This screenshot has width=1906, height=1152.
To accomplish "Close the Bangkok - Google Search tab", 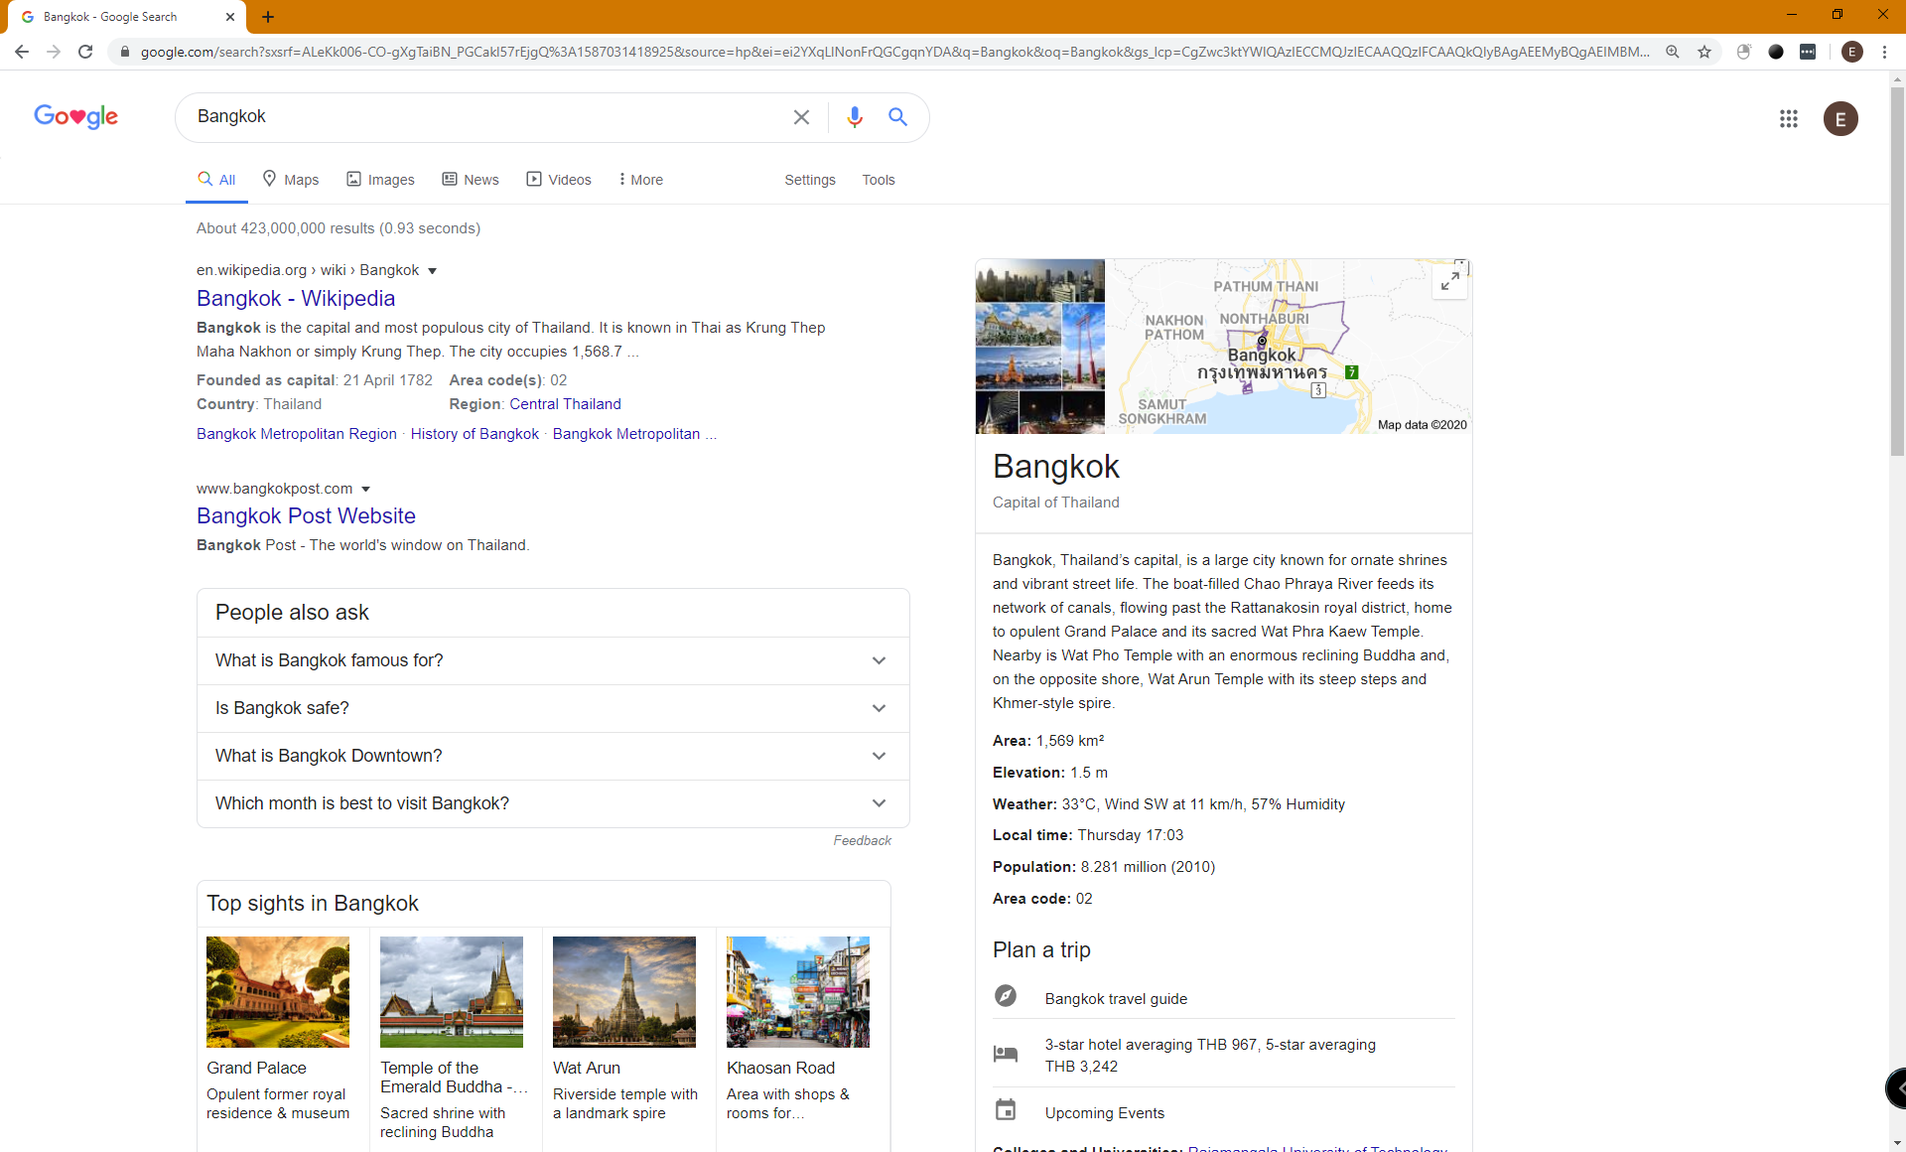I will point(230,17).
